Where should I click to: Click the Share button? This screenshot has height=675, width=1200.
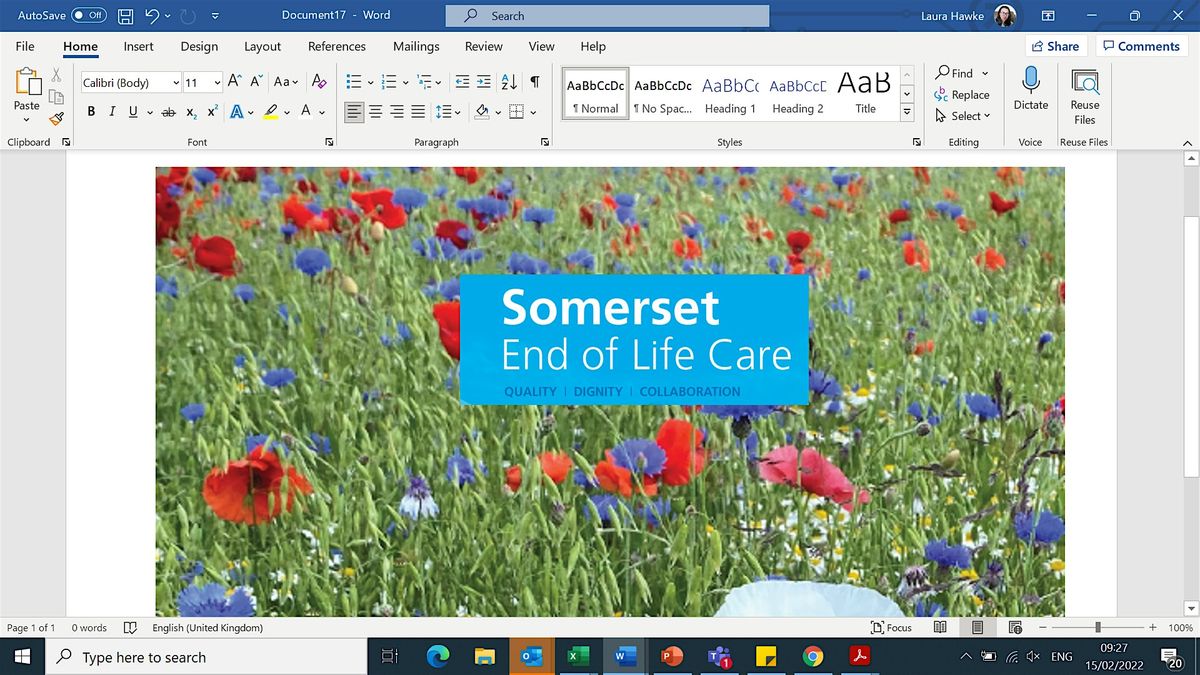pyautogui.click(x=1055, y=46)
